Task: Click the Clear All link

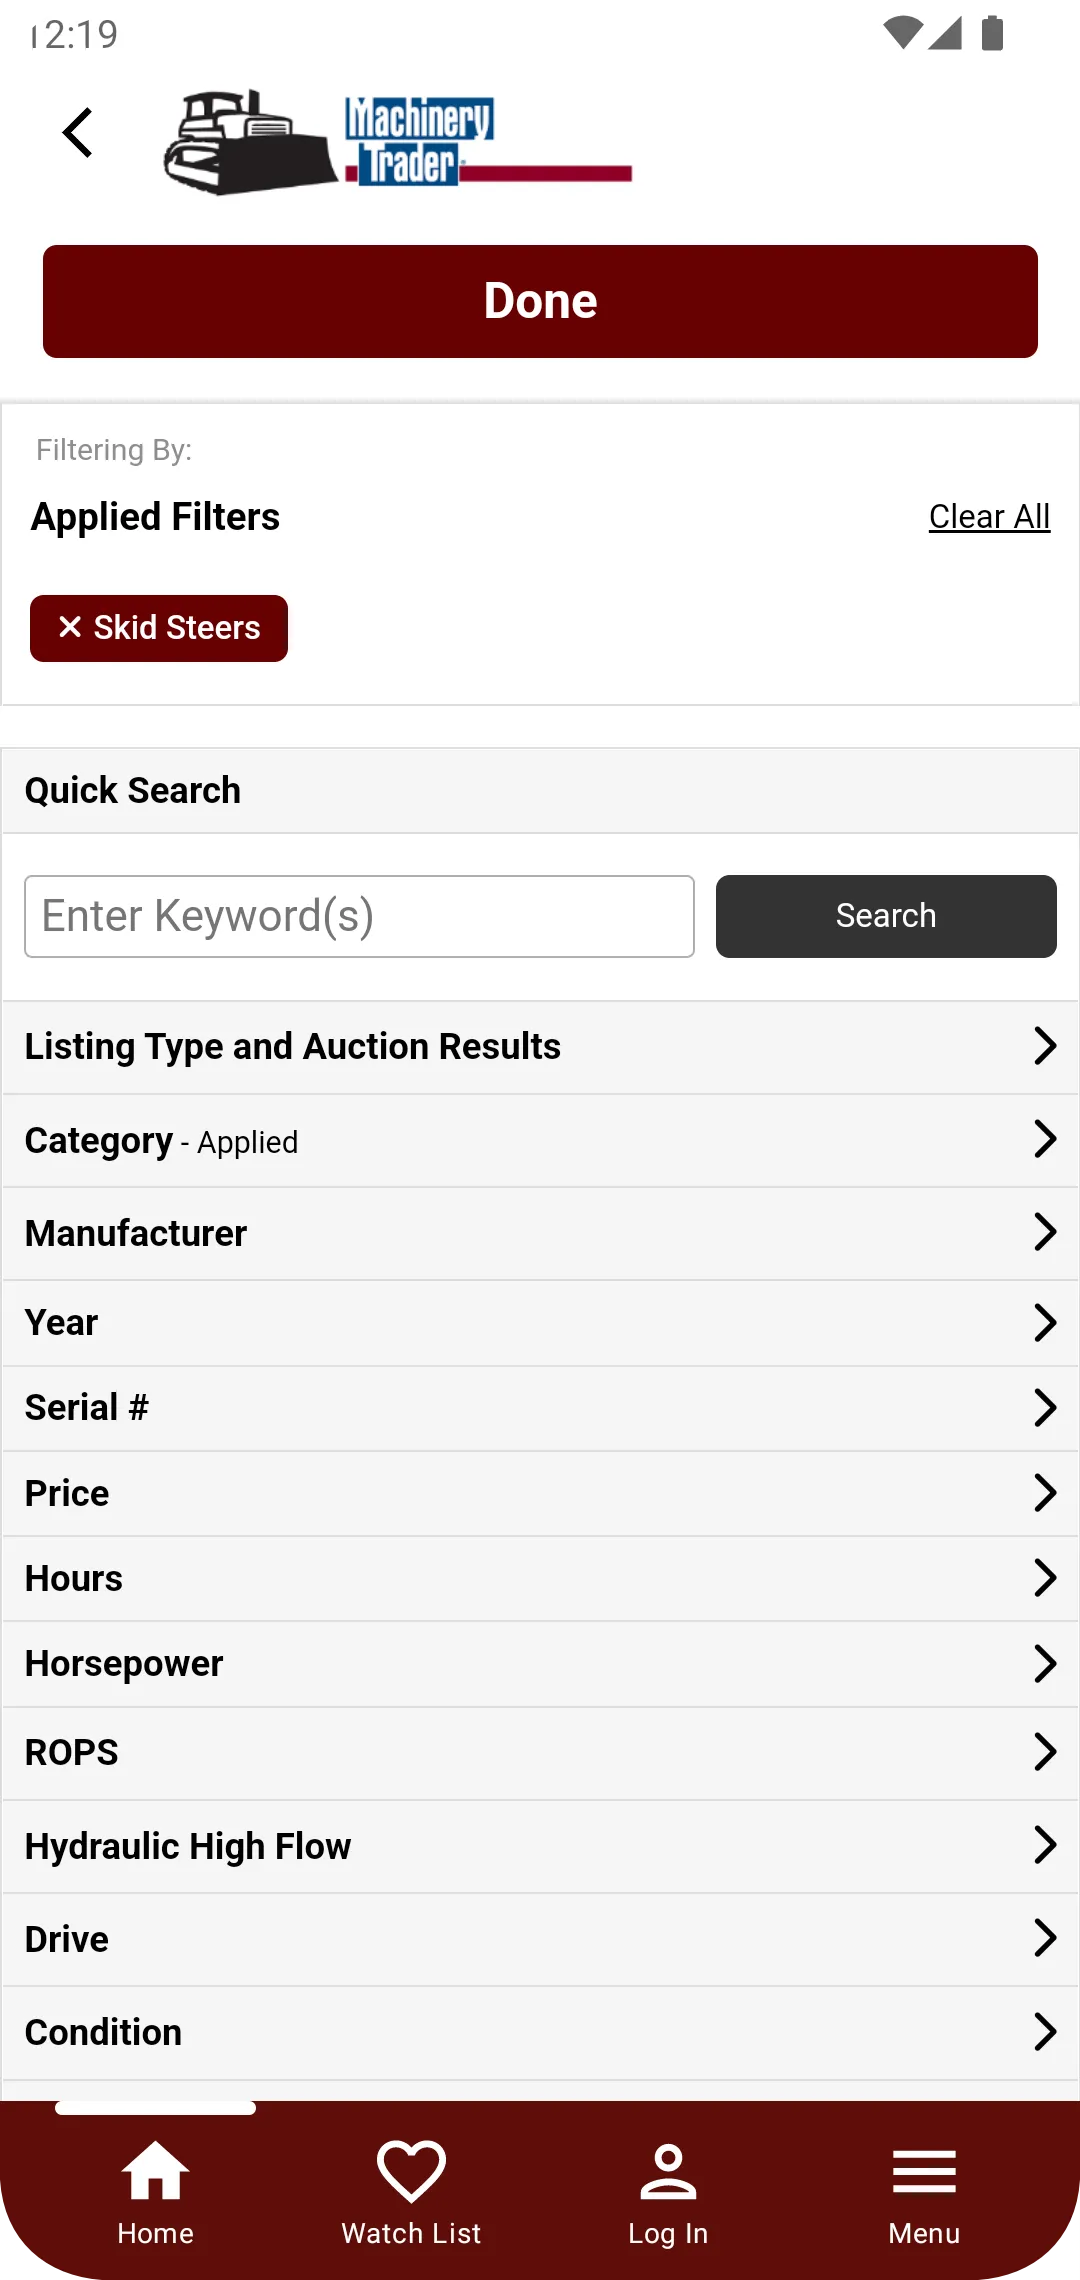Action: point(989,517)
